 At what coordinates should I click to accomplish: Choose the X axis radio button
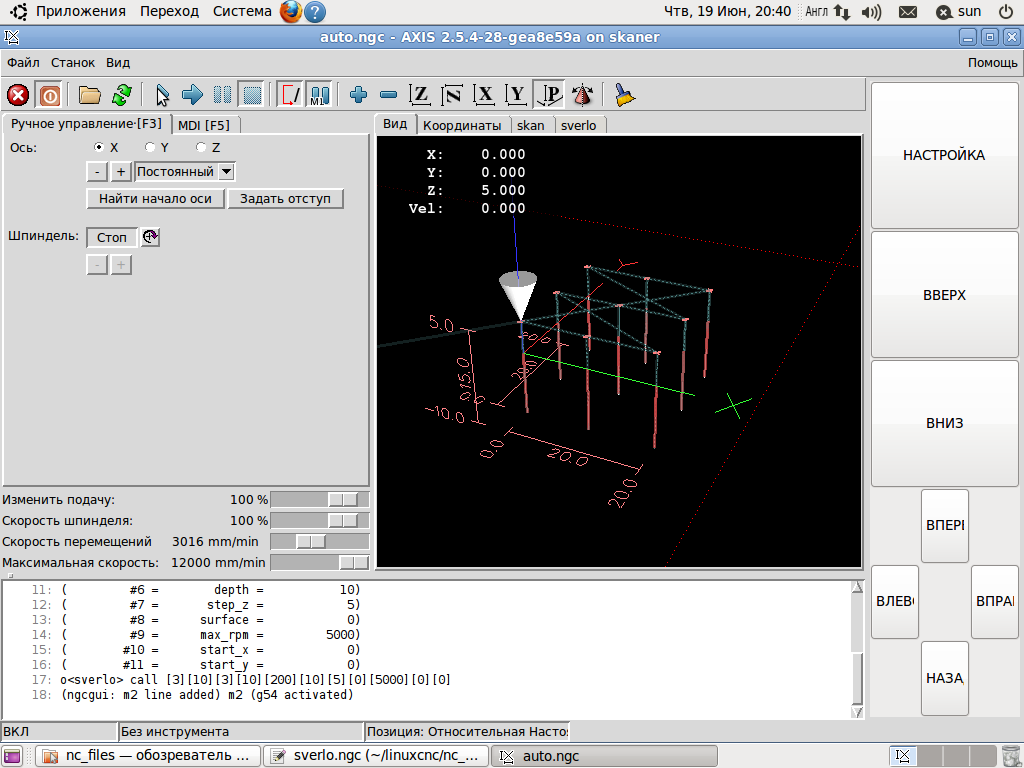pyautogui.click(x=99, y=147)
